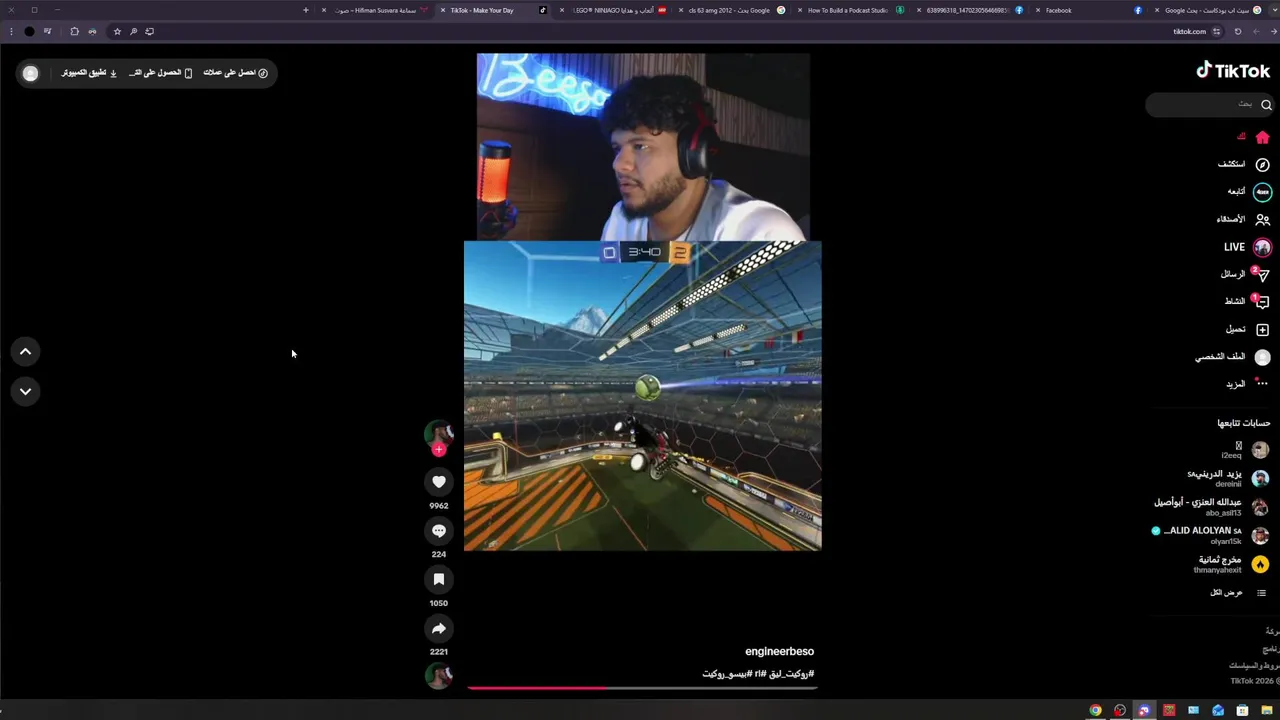
Task: Go to next video with down arrow
Action: (25, 391)
